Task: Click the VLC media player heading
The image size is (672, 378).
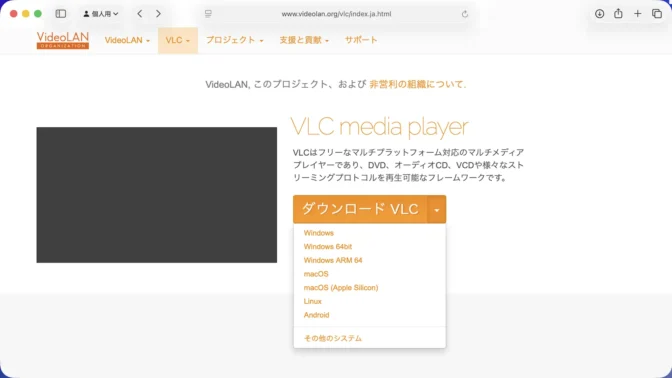Action: point(379,127)
